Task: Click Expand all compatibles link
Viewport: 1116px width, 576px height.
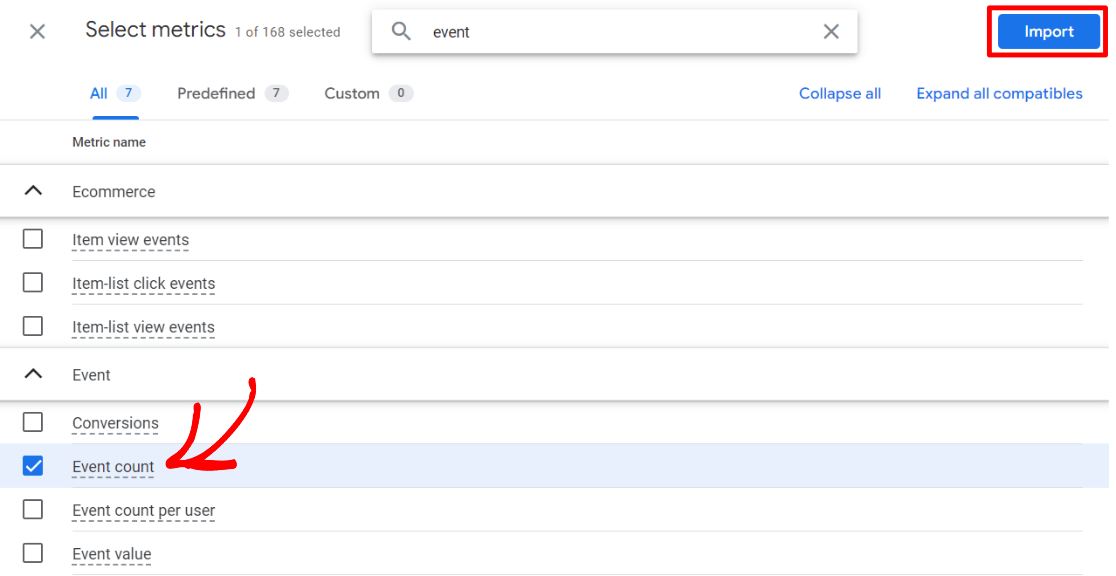Action: [999, 94]
